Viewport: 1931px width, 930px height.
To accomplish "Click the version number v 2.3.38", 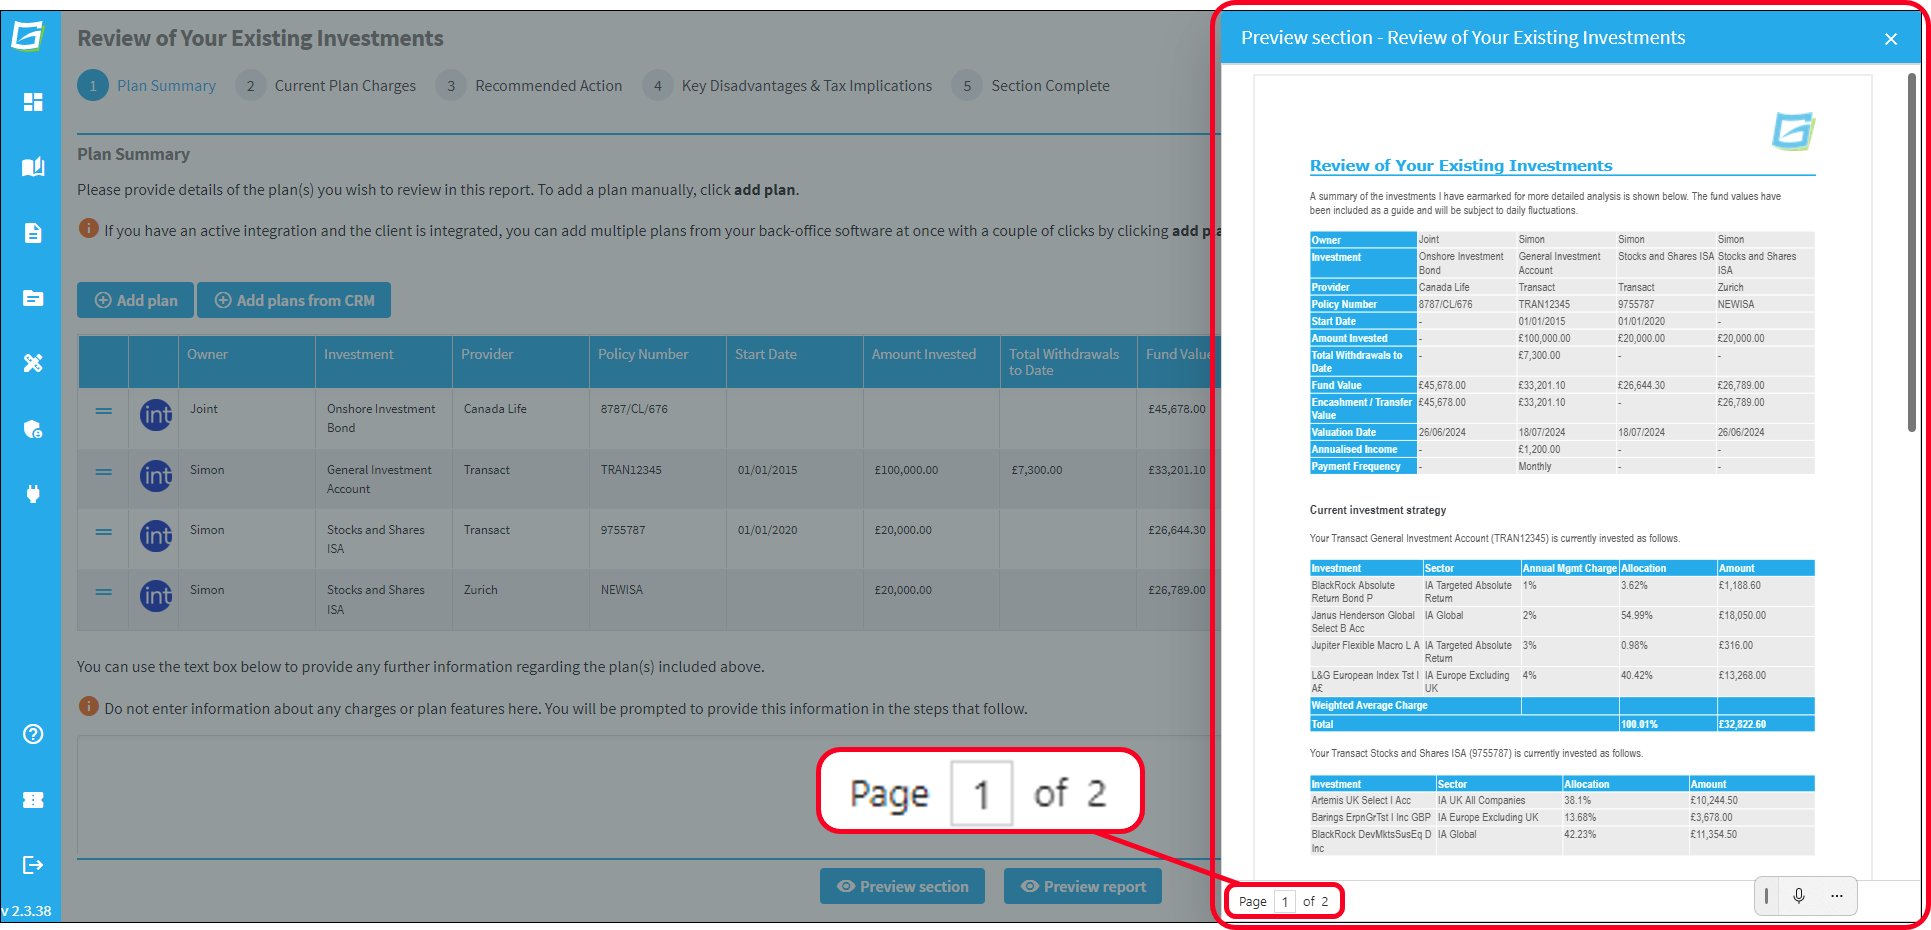I will click(x=27, y=911).
